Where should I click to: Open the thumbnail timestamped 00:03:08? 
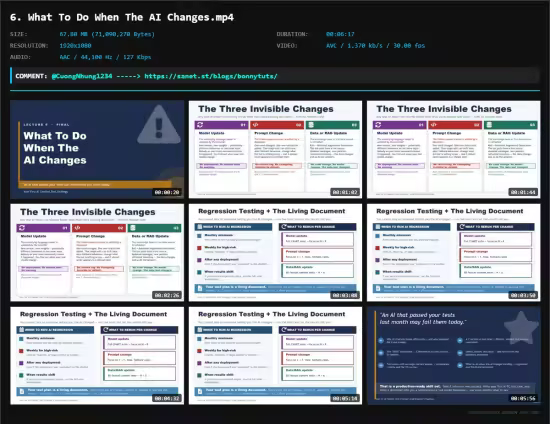[275, 253]
